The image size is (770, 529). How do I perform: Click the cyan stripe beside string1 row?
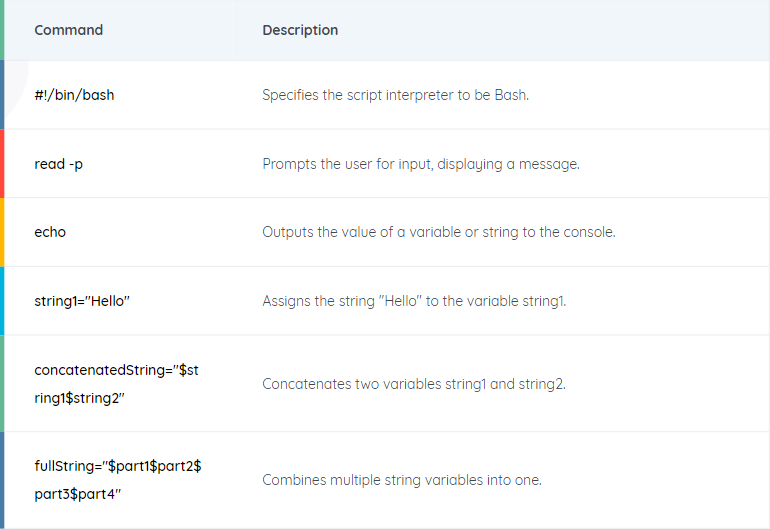point(2,301)
